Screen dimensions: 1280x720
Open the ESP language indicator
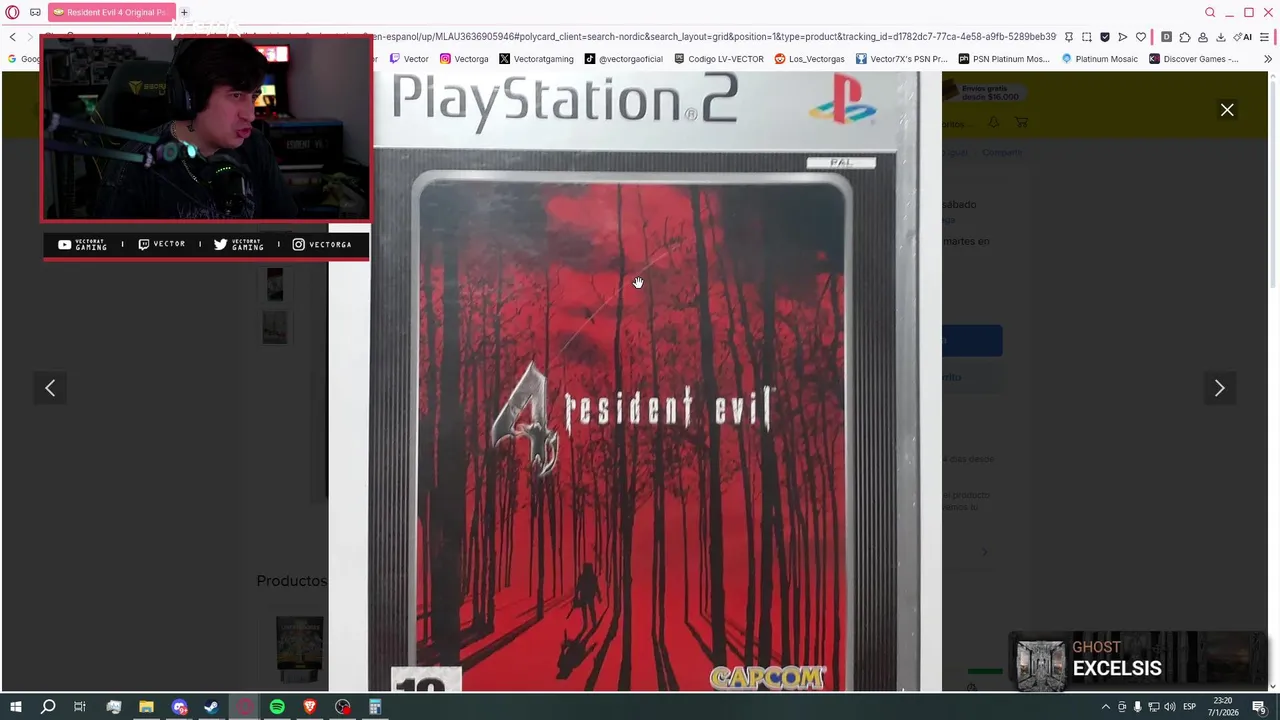1190,707
